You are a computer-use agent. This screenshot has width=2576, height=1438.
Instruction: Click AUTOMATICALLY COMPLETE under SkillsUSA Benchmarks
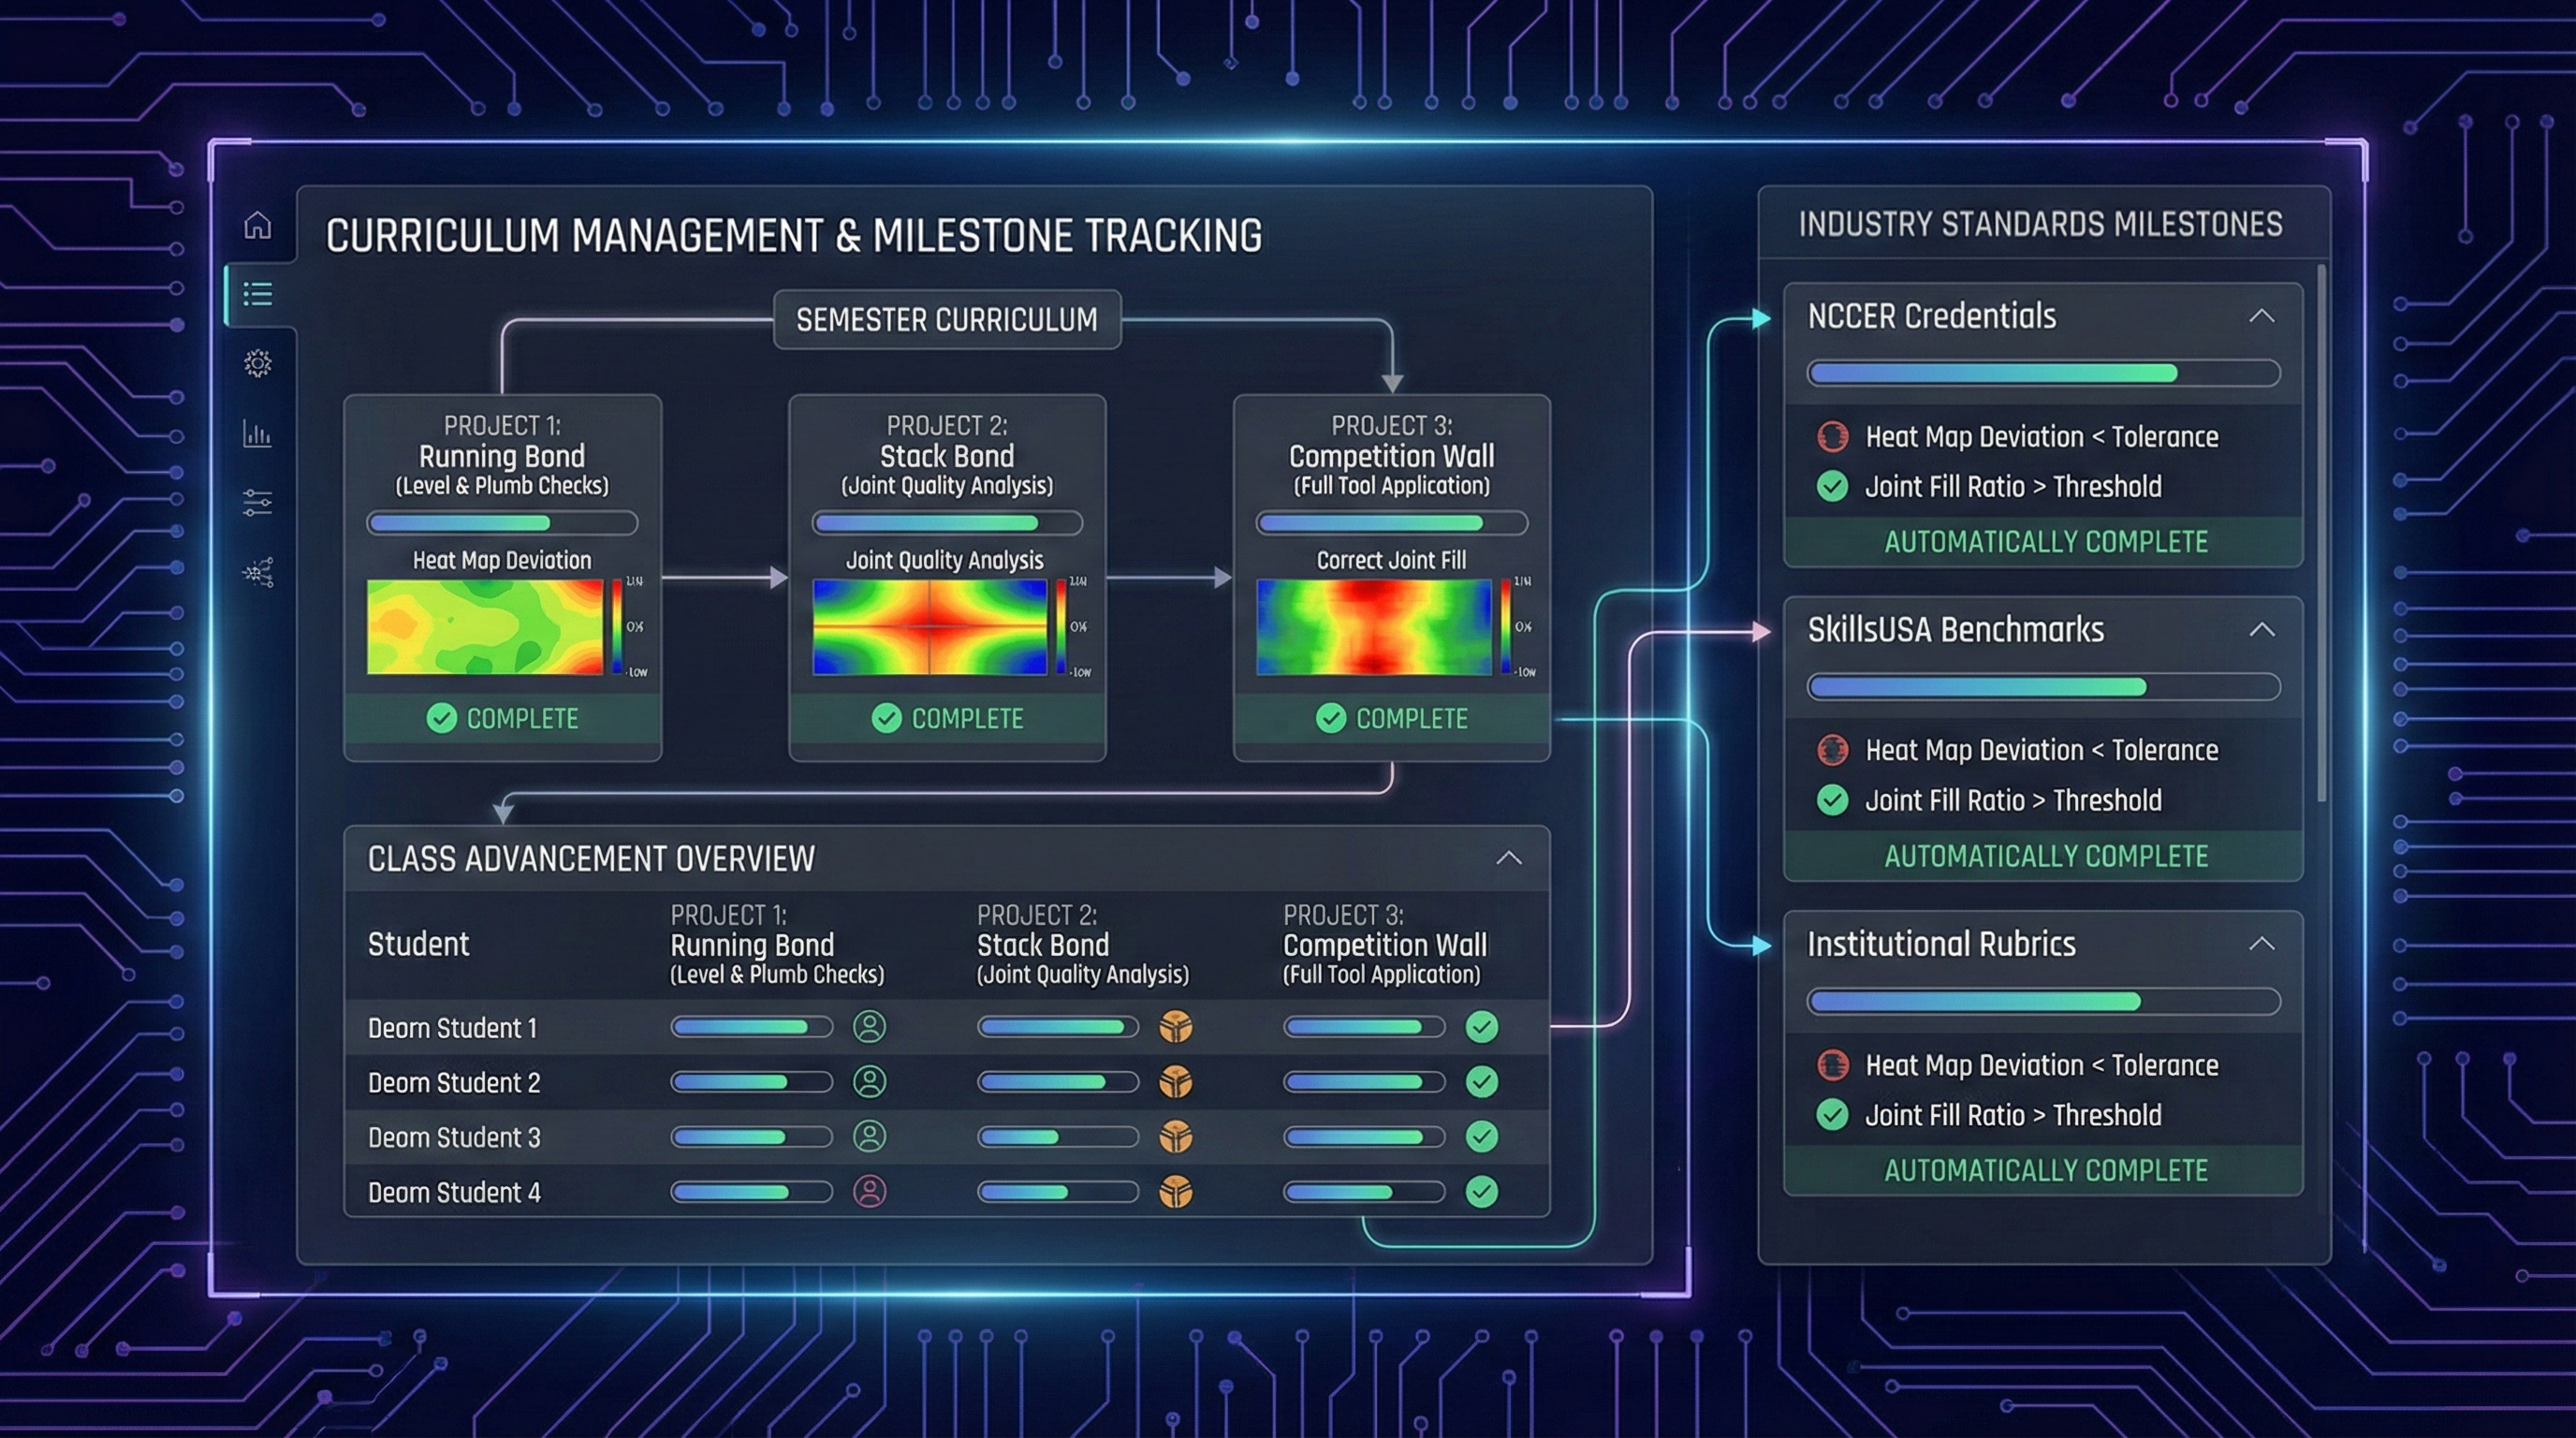pyautogui.click(x=2045, y=856)
